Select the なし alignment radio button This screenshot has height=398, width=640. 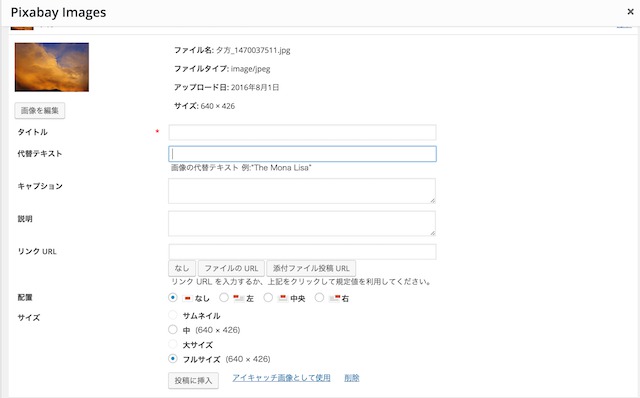pyautogui.click(x=173, y=298)
